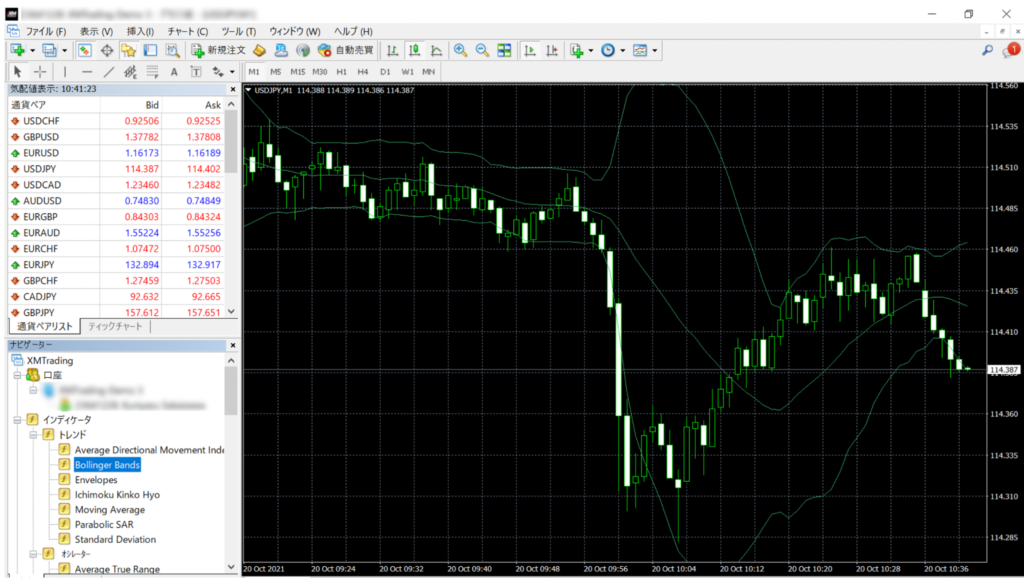The image size is (1024, 578).
Task: Draw a vertical line tool
Action: [x=65, y=72]
